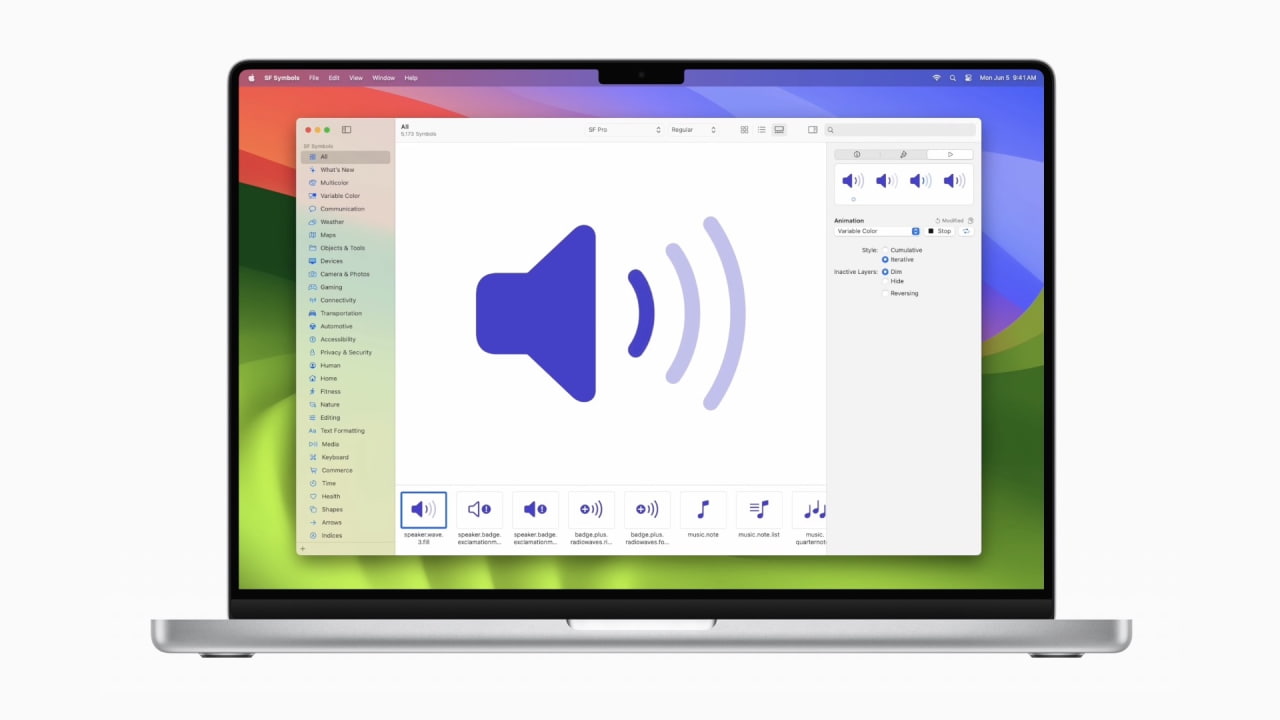Switch to grid view layout
The height and width of the screenshot is (720, 1280).
coord(744,130)
